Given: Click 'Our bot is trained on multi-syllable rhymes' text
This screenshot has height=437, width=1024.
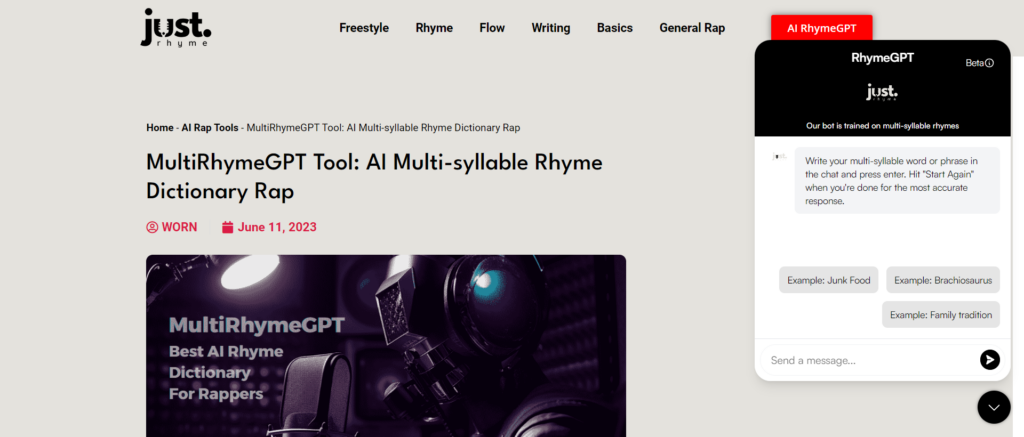Looking at the screenshot, I should click(882, 125).
